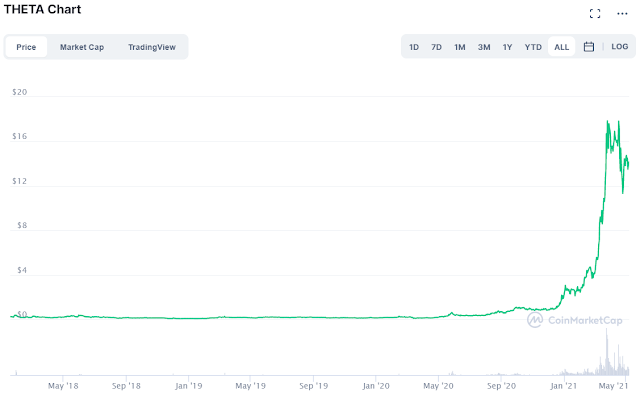The width and height of the screenshot is (640, 400).
Task: Set the chart range to YTD
Action: [x=533, y=47]
